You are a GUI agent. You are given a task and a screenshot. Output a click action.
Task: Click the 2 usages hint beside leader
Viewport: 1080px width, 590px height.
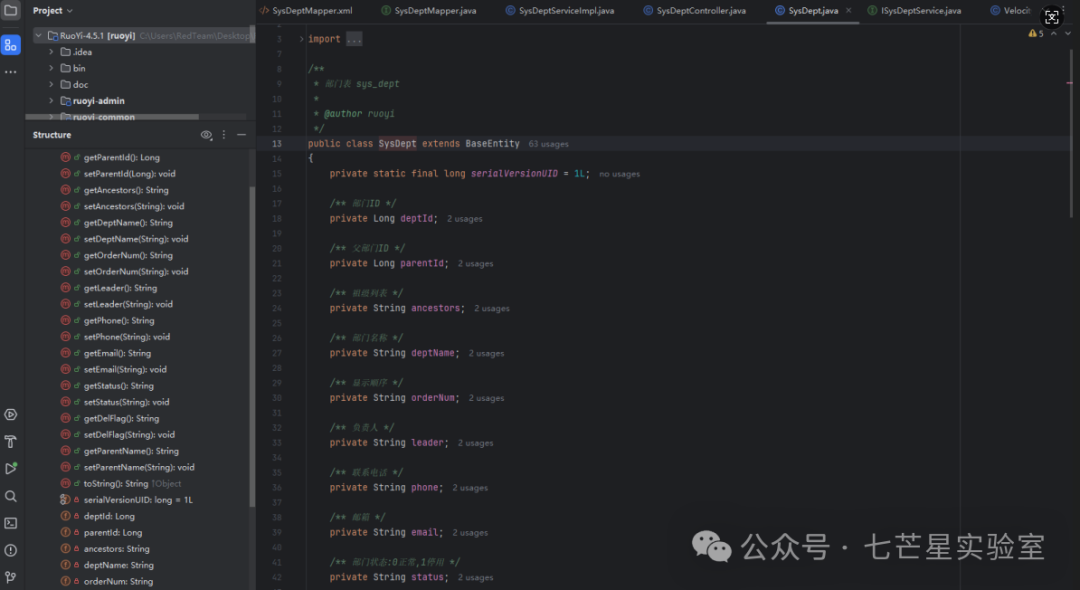pos(475,443)
